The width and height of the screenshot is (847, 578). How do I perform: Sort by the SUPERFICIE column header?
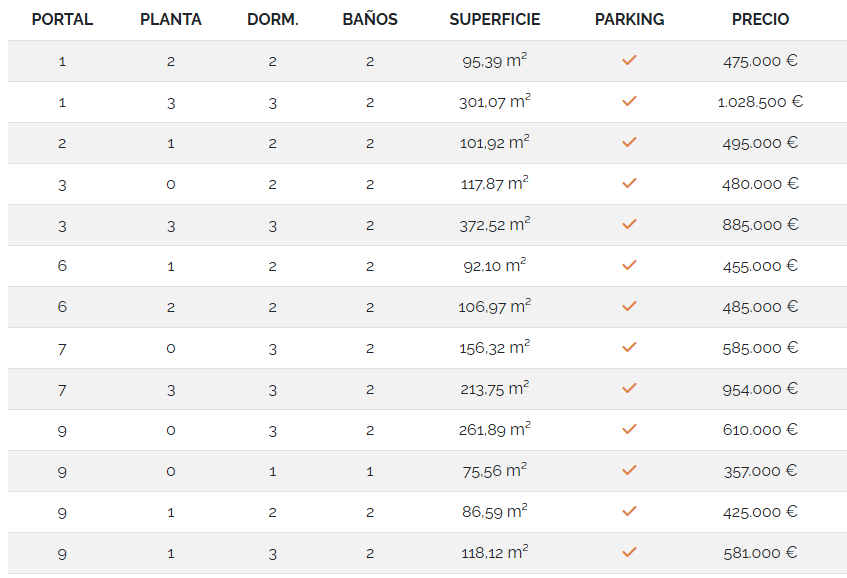[x=495, y=20]
